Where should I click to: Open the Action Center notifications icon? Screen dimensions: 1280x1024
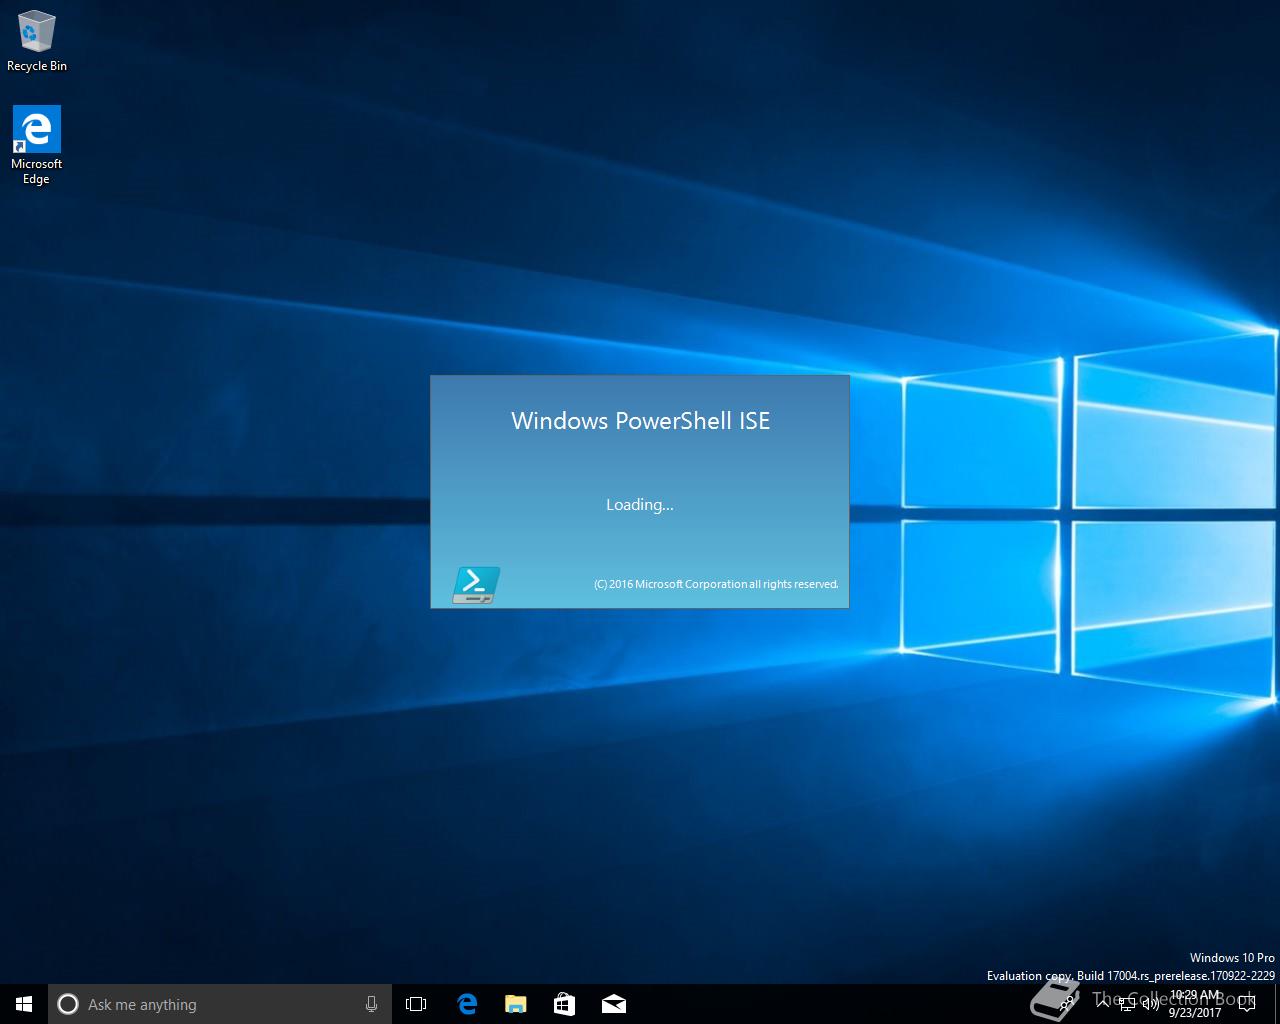pyautogui.click(x=1246, y=1004)
